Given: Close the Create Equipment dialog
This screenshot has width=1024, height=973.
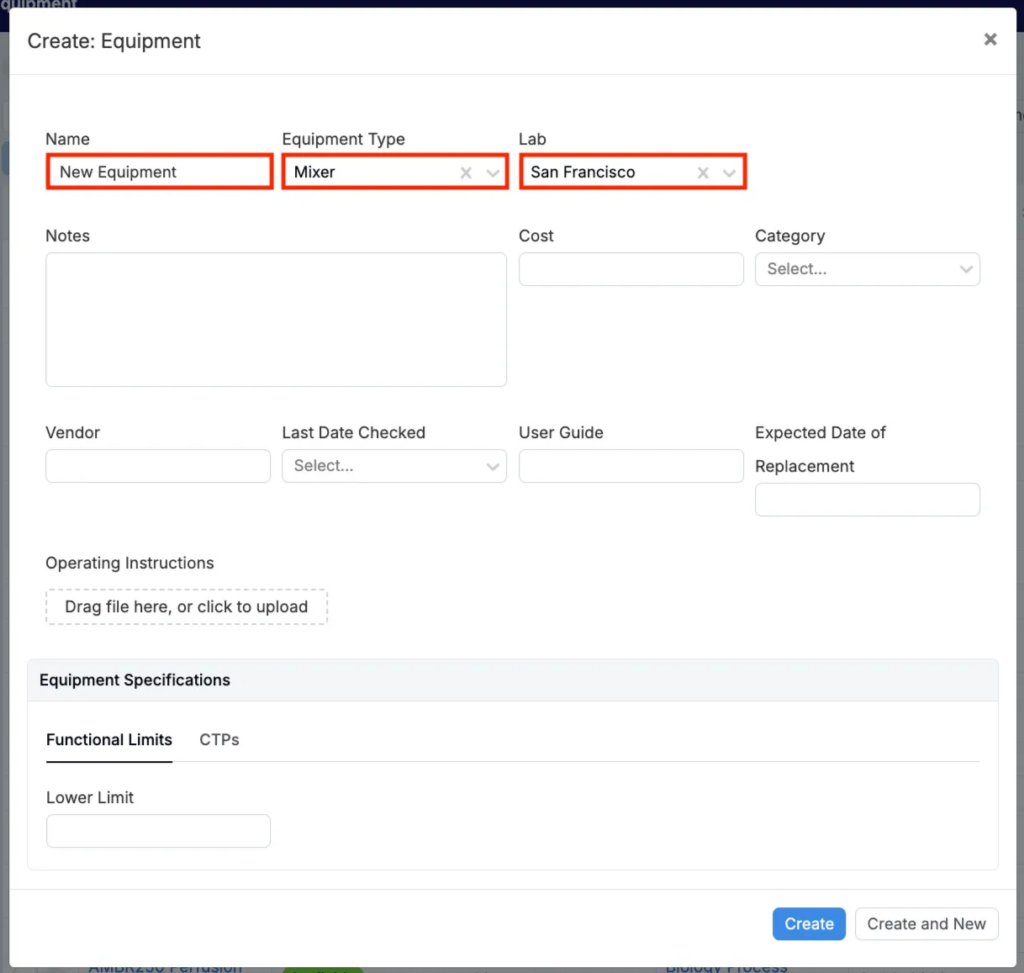Looking at the screenshot, I should tap(990, 40).
